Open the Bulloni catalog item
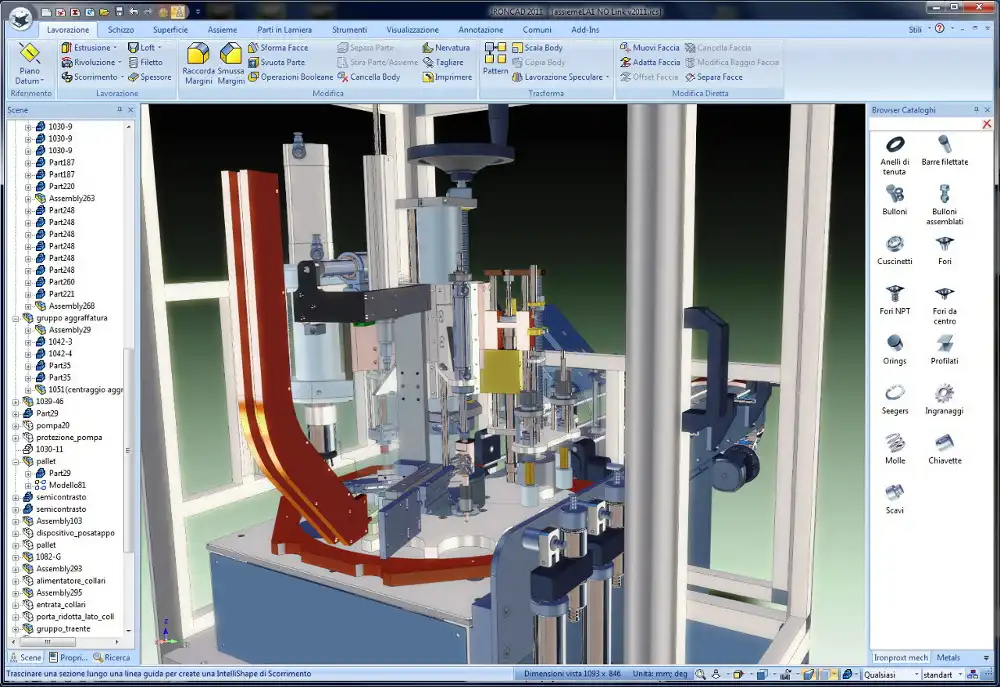Image resolution: width=1000 pixels, height=687 pixels. [x=894, y=194]
